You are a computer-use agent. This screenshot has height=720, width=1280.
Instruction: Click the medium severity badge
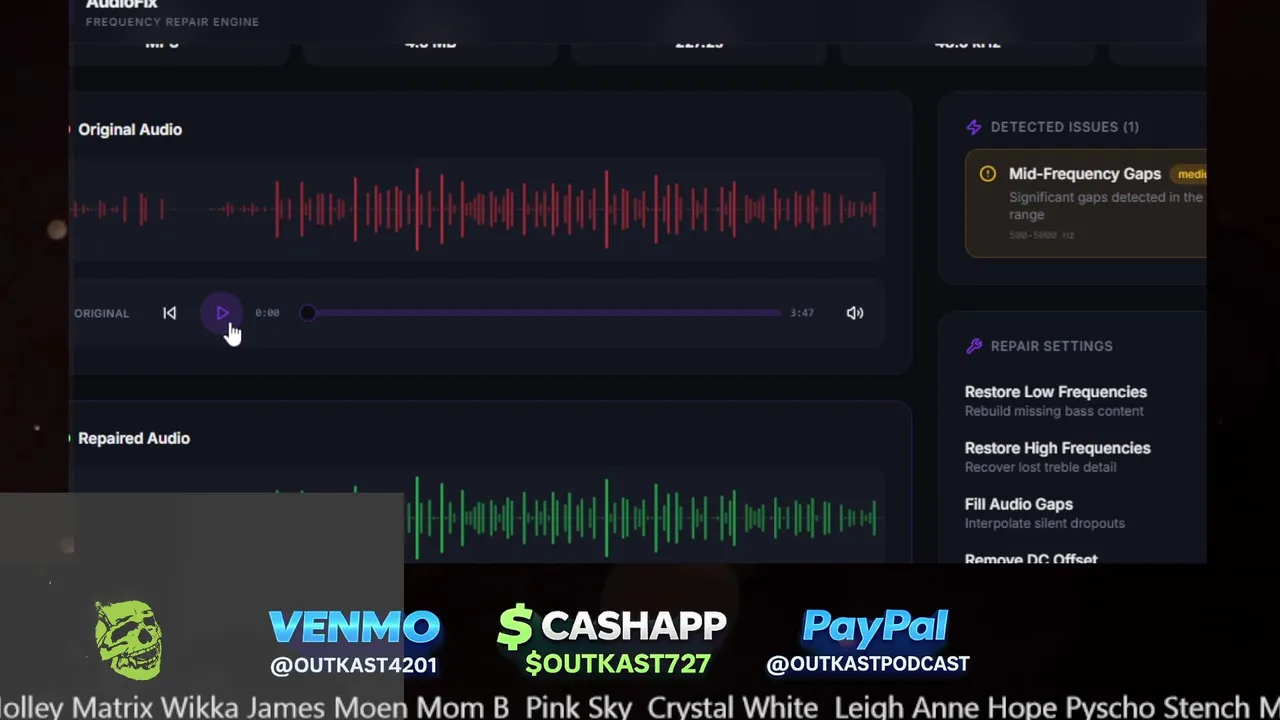pyautogui.click(x=1189, y=174)
